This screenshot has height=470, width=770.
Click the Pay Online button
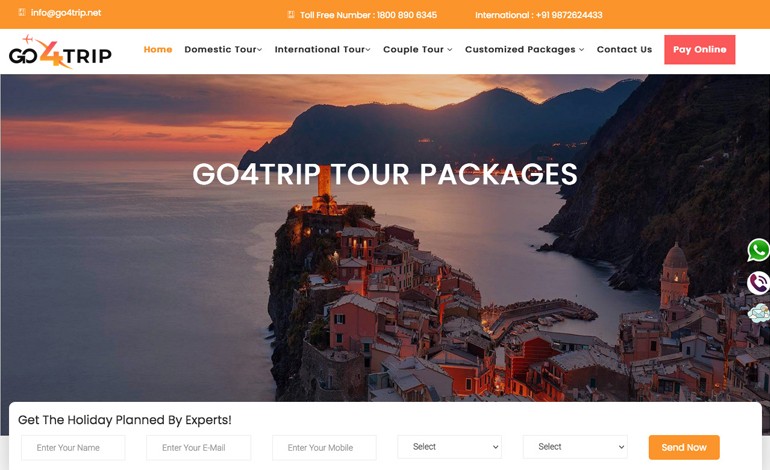700,50
